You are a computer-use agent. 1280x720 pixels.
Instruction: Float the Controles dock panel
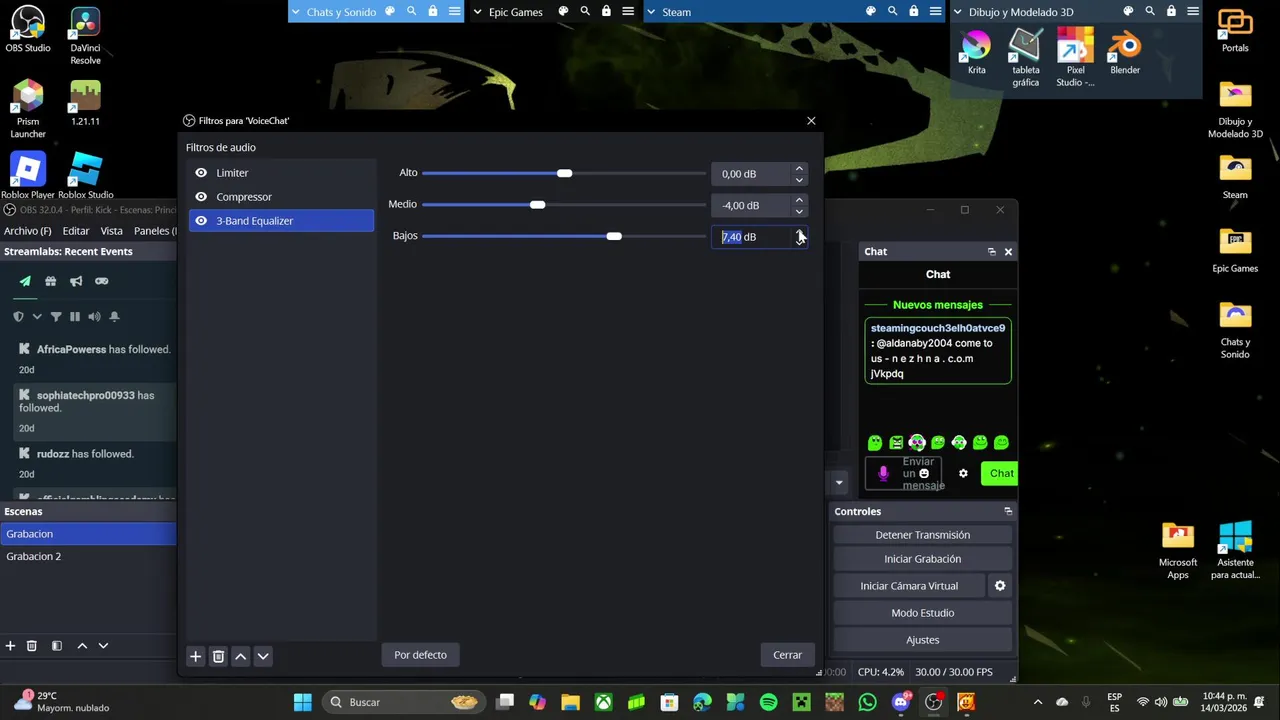click(x=1008, y=511)
